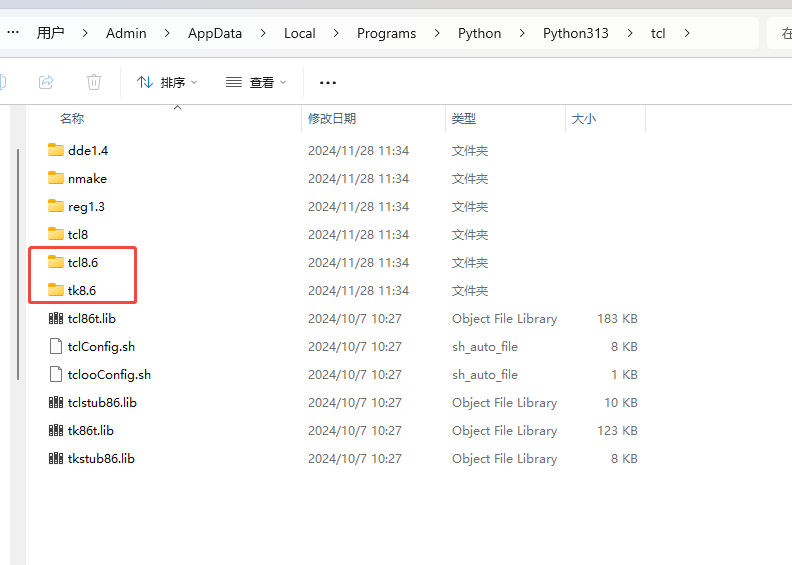This screenshot has width=792, height=565.
Task: Select the tclConfig.sh file icon
Action: [x=56, y=346]
